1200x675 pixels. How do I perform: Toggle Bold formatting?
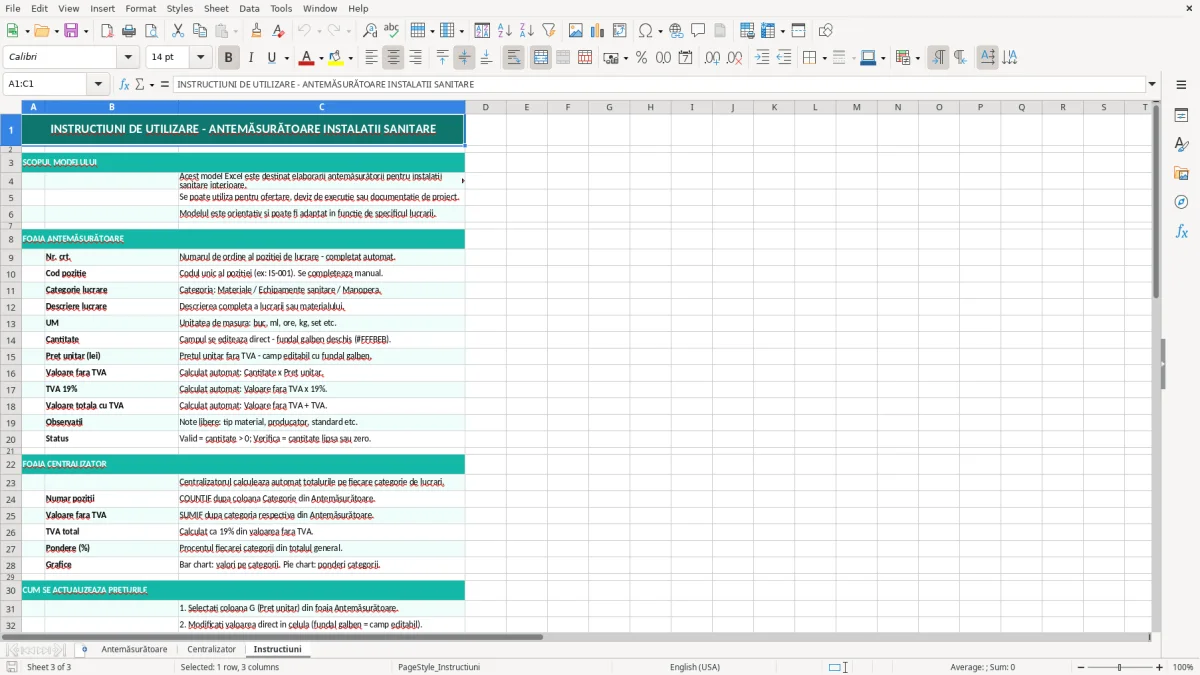(x=229, y=58)
